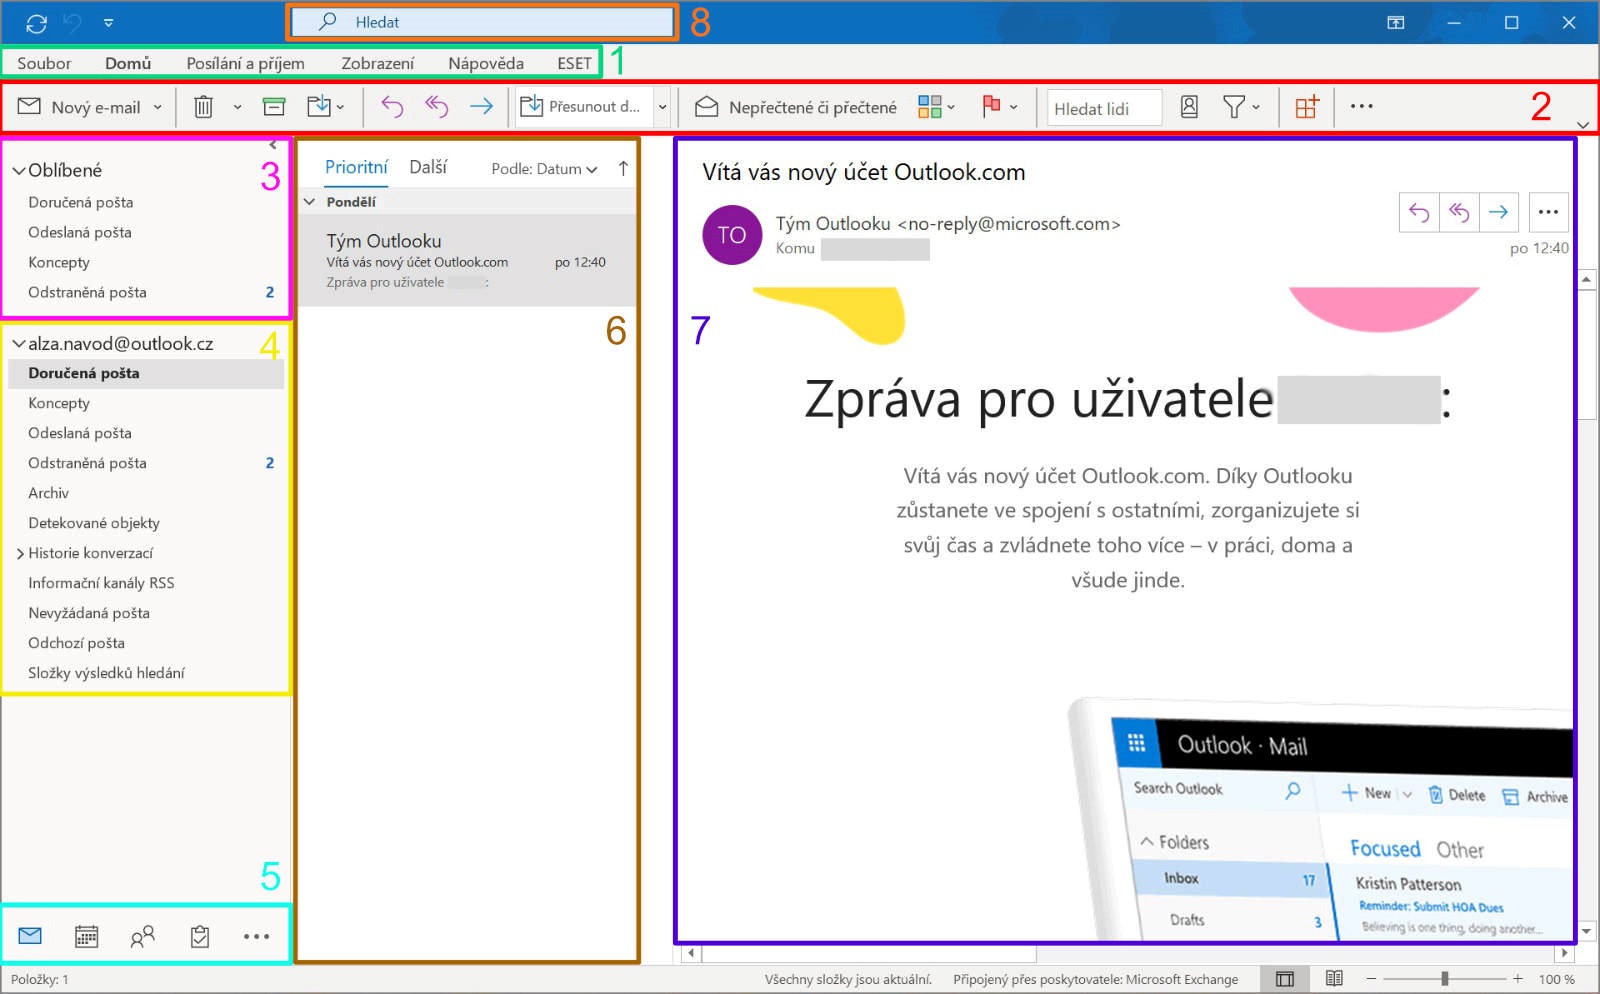Viewport: 1600px width, 994px height.
Task: Click the Move to folder icon
Action: pyautogui.click(x=319, y=106)
